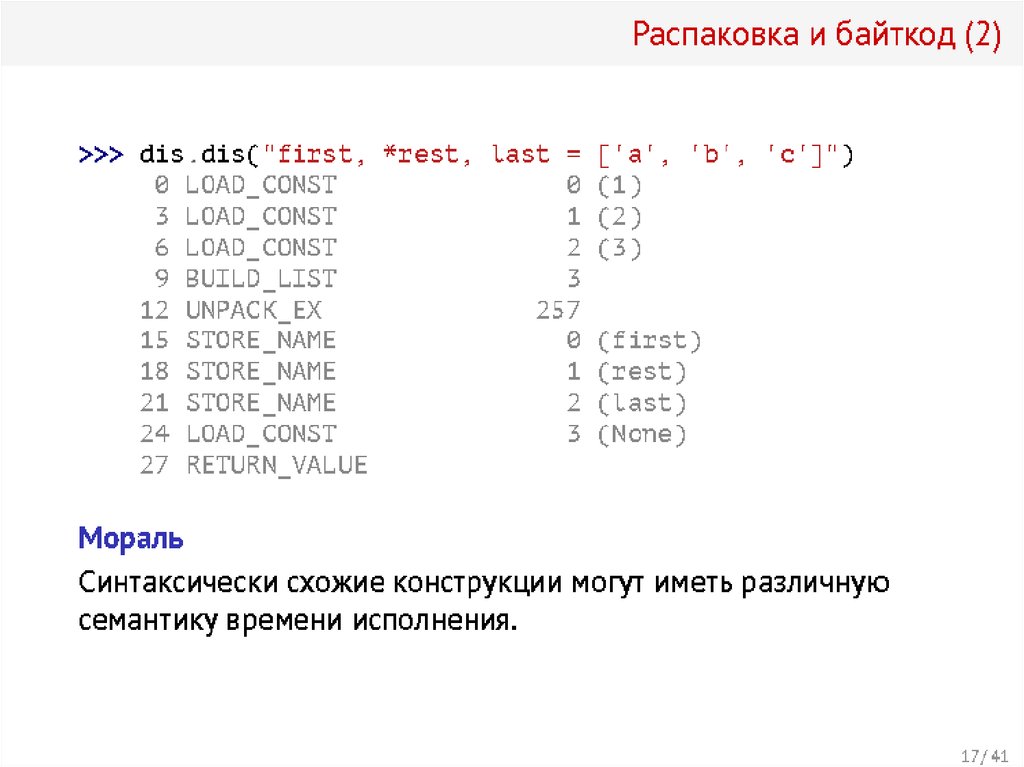Click the 'BUILD_LIST' instruction

click(261, 279)
